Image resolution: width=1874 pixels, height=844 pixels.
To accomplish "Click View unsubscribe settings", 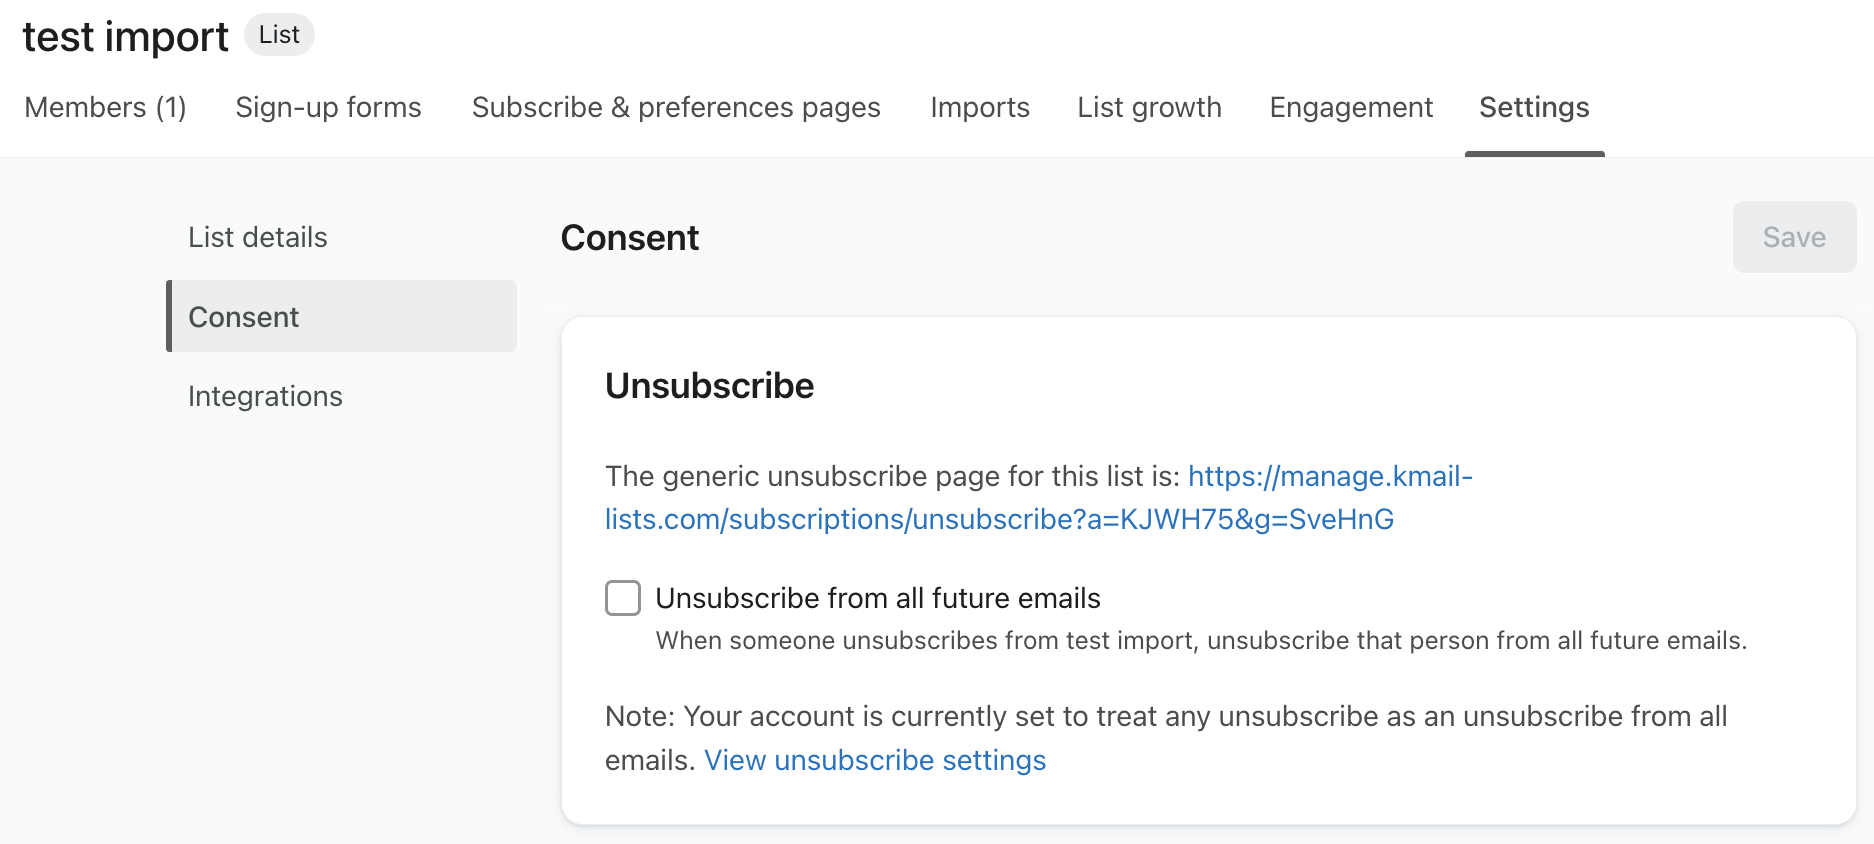I will pyautogui.click(x=875, y=760).
